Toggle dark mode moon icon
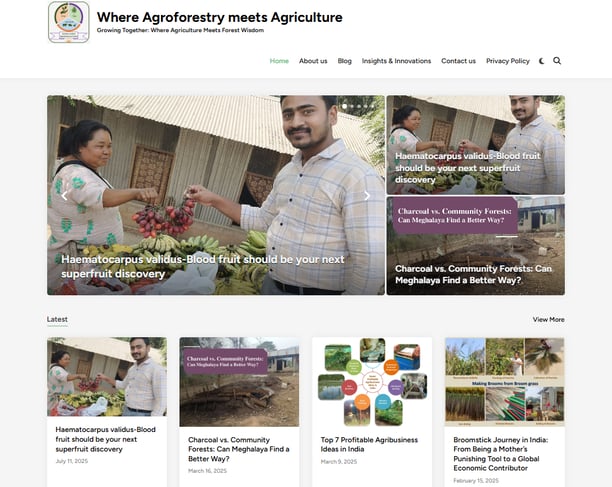The width and height of the screenshot is (612, 487). point(542,61)
